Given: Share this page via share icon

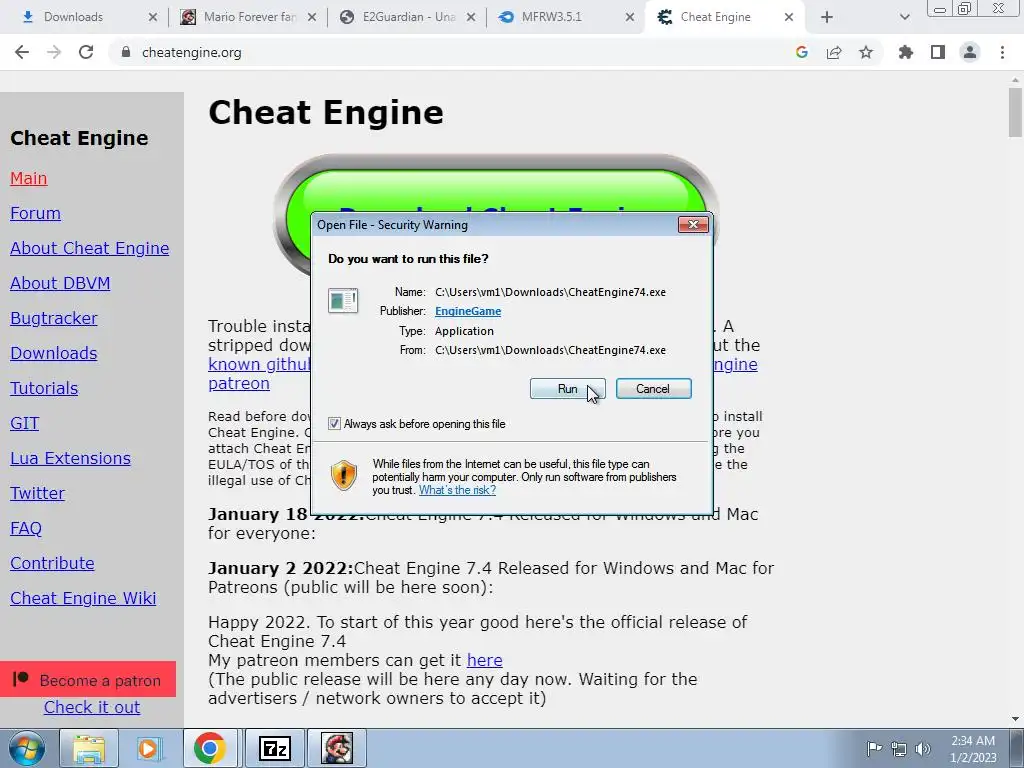Looking at the screenshot, I should click(834, 52).
